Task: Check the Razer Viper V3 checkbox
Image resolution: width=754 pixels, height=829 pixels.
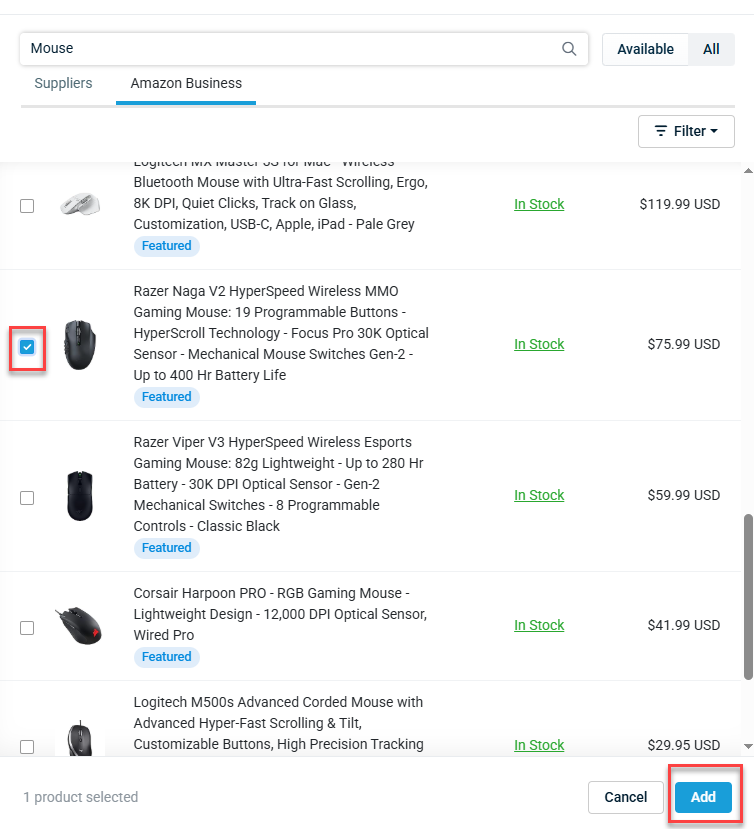Action: point(27,498)
